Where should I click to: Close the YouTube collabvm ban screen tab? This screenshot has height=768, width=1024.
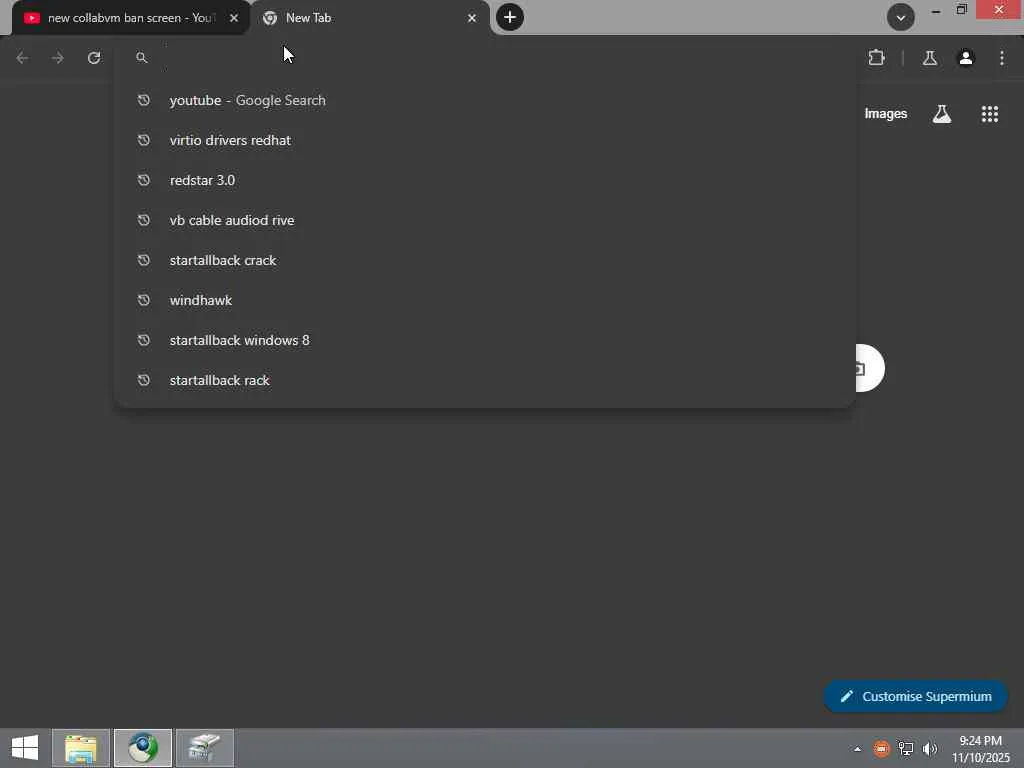[x=234, y=18]
